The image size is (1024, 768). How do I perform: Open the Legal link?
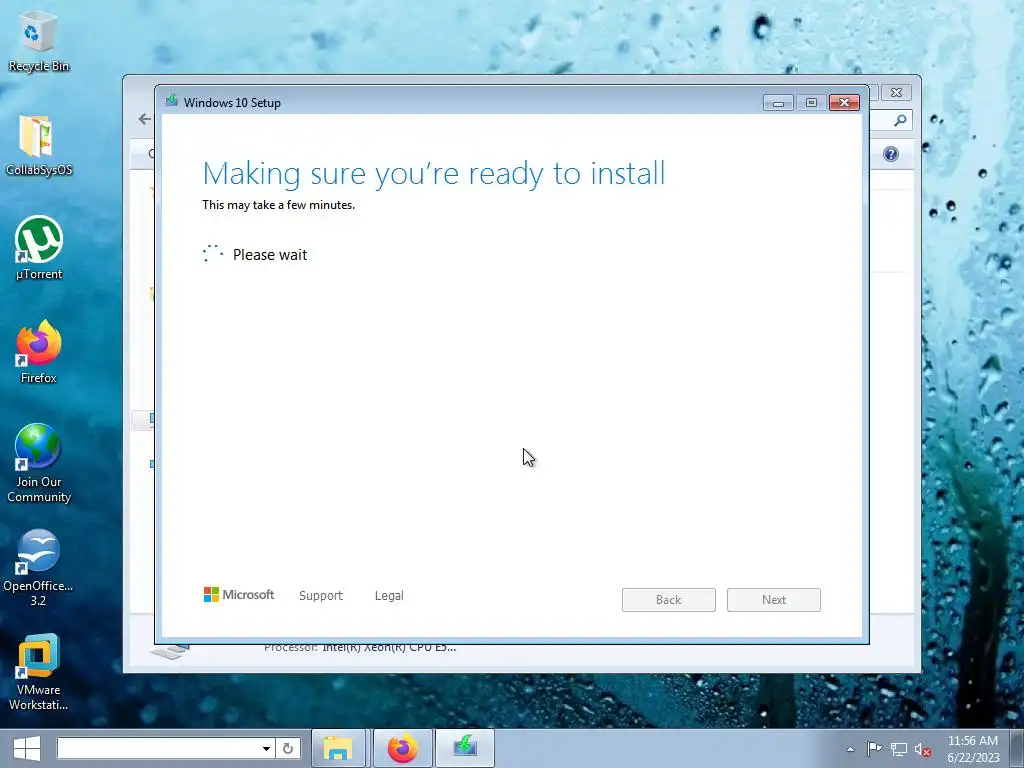(389, 596)
